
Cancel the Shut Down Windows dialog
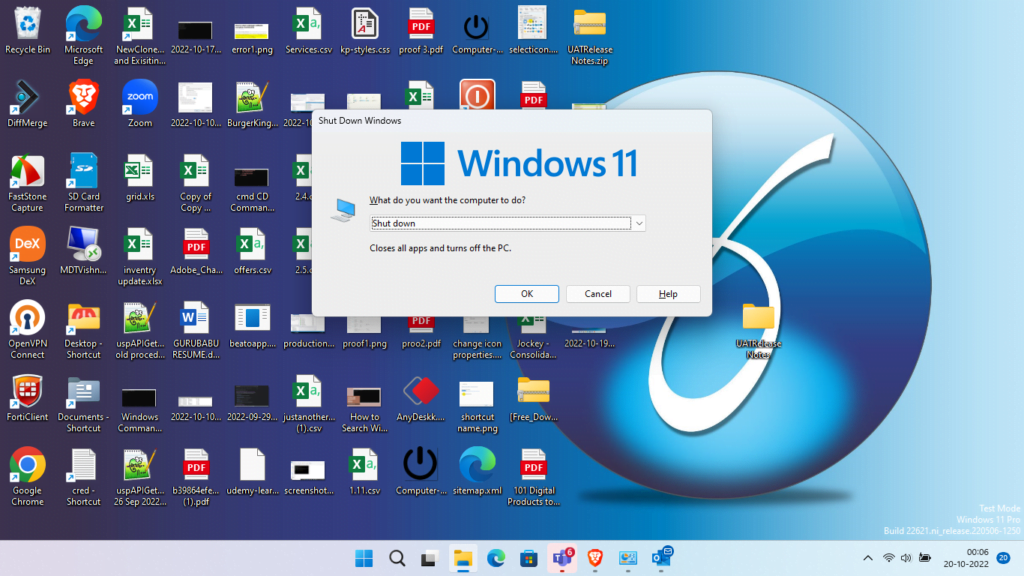click(598, 294)
